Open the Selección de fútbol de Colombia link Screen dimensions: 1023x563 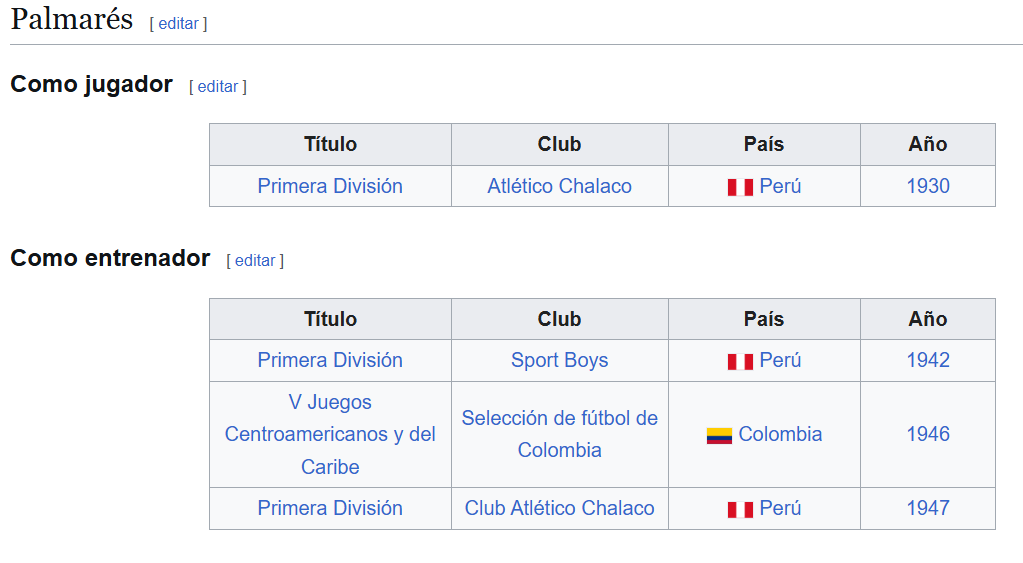[559, 434]
